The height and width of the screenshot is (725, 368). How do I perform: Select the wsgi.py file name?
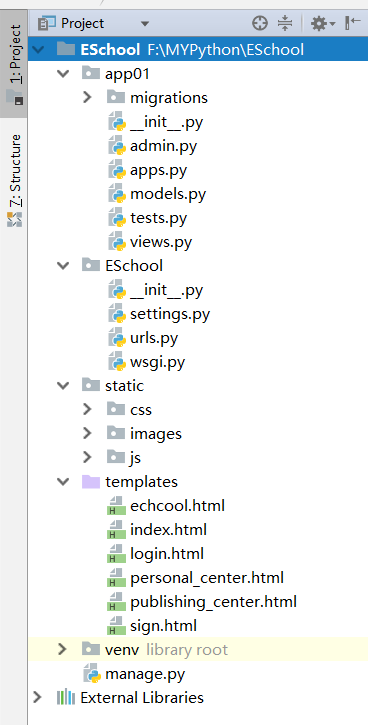coord(158,362)
